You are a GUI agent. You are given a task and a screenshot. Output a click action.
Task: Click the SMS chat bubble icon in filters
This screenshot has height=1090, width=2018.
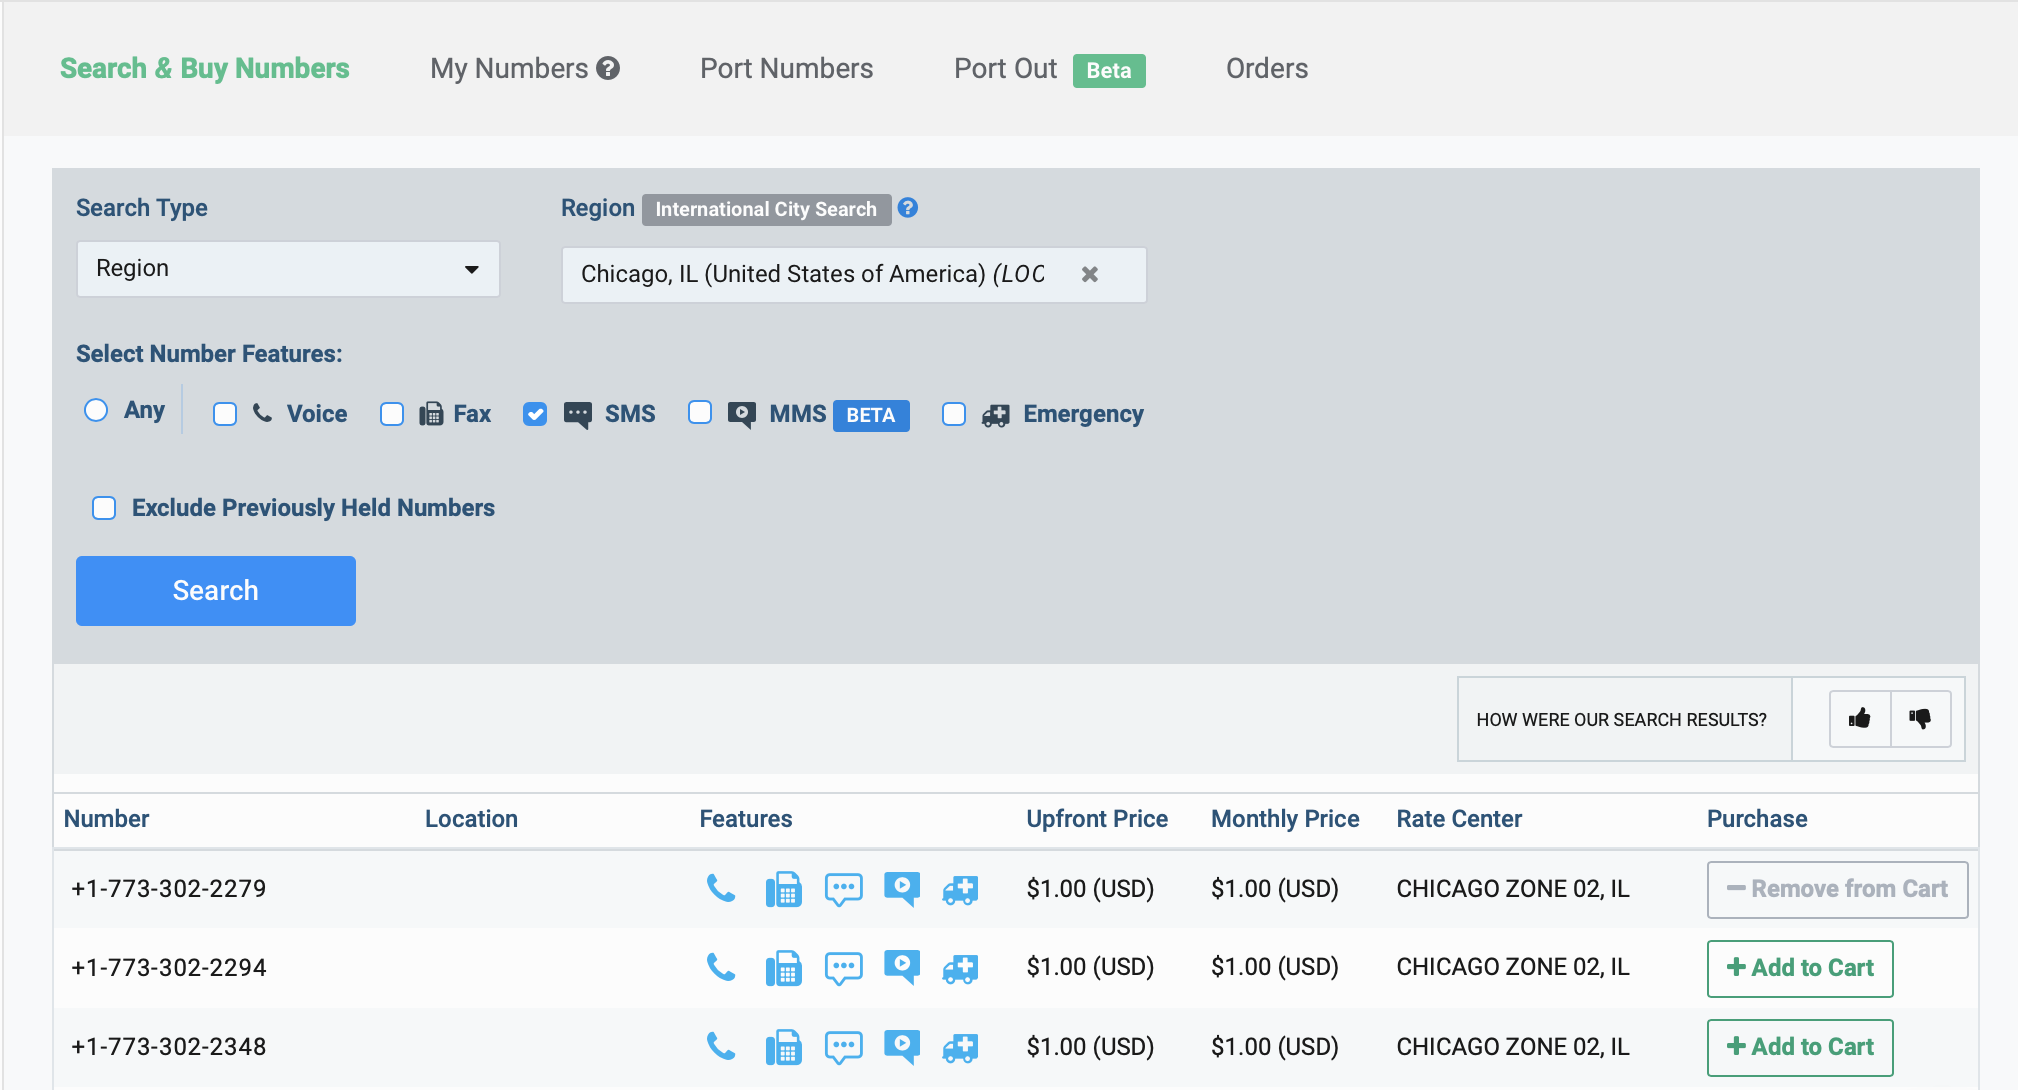(x=578, y=415)
